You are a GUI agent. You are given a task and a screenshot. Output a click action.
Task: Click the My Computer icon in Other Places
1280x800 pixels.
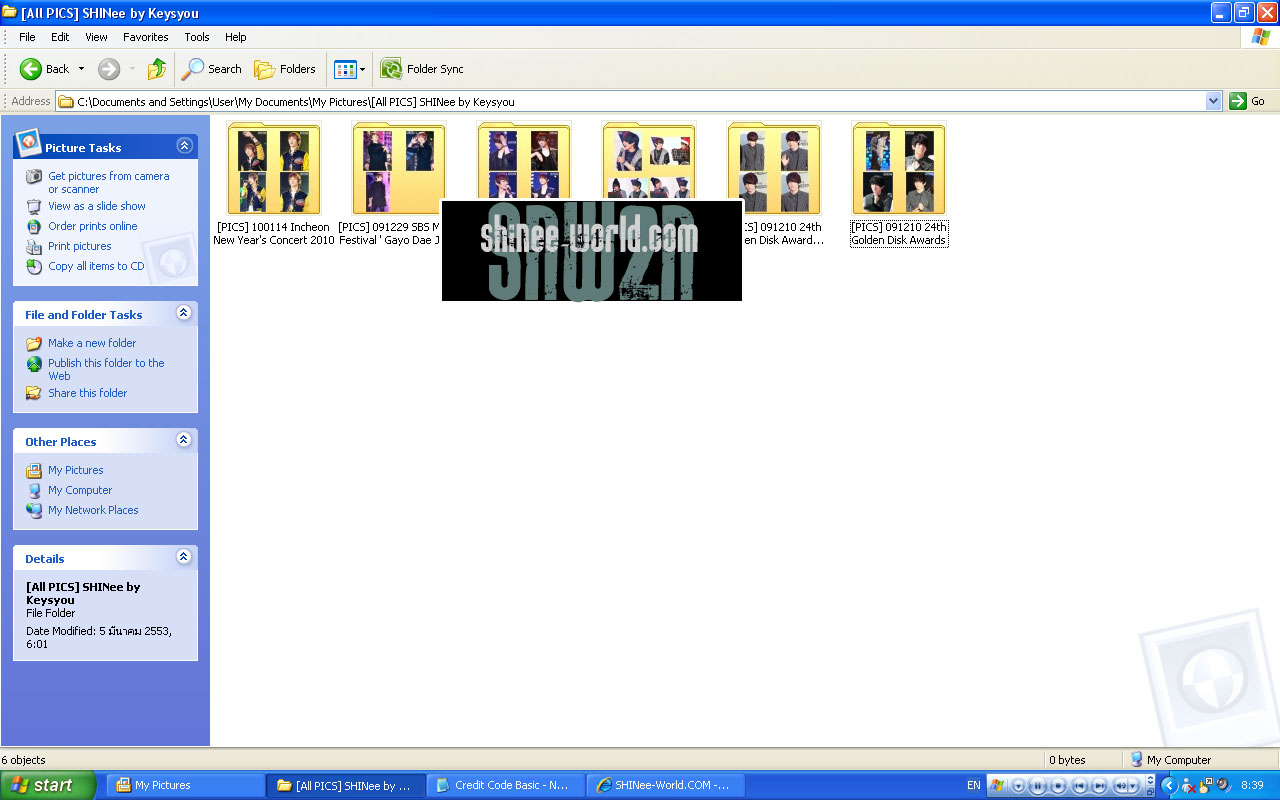pyautogui.click(x=34, y=490)
